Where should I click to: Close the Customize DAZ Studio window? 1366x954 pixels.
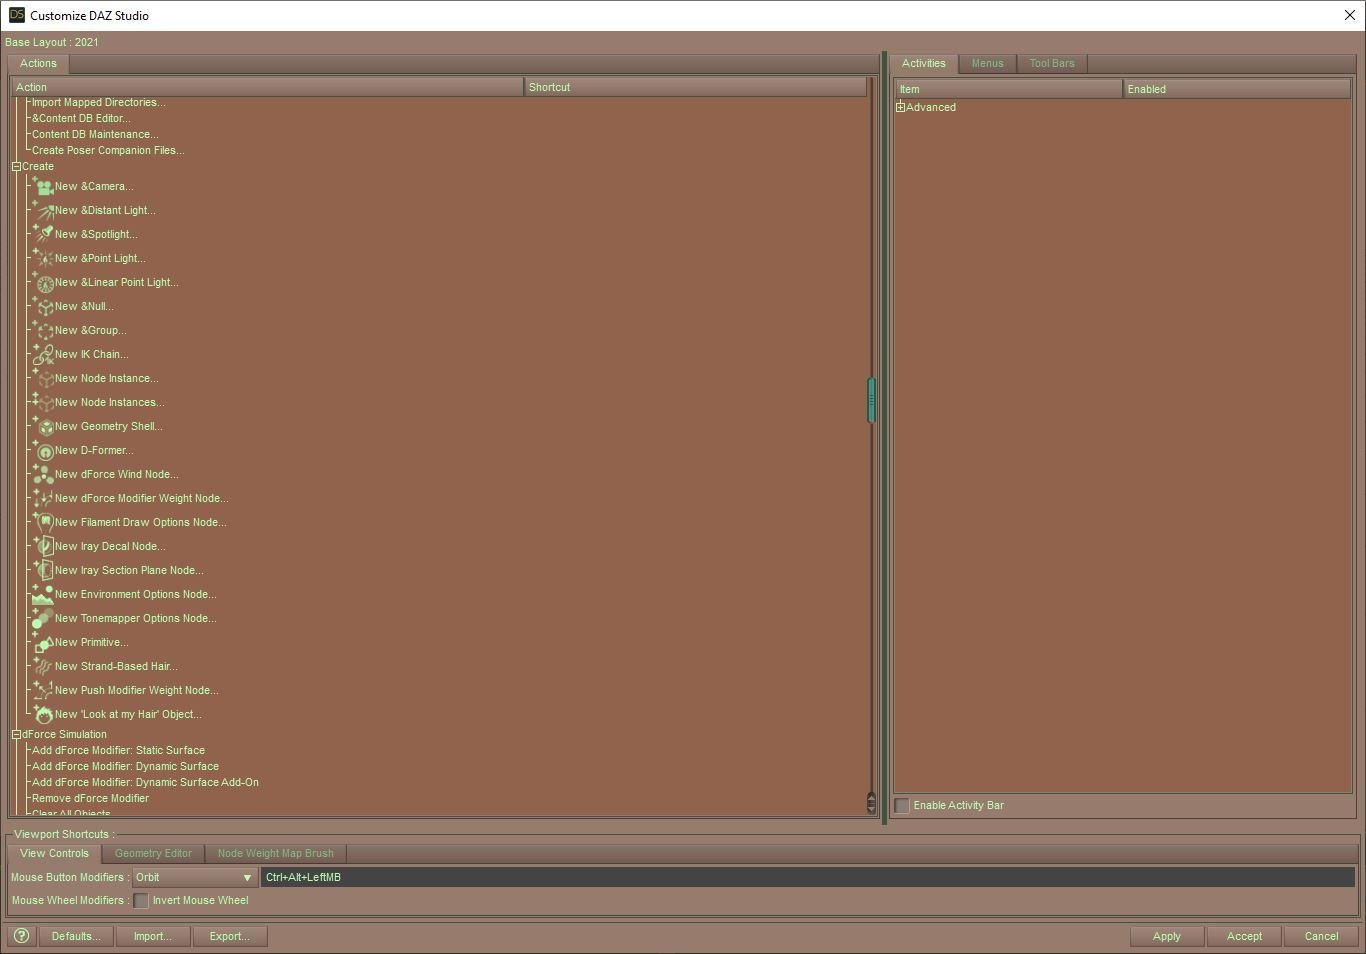pyautogui.click(x=1349, y=15)
